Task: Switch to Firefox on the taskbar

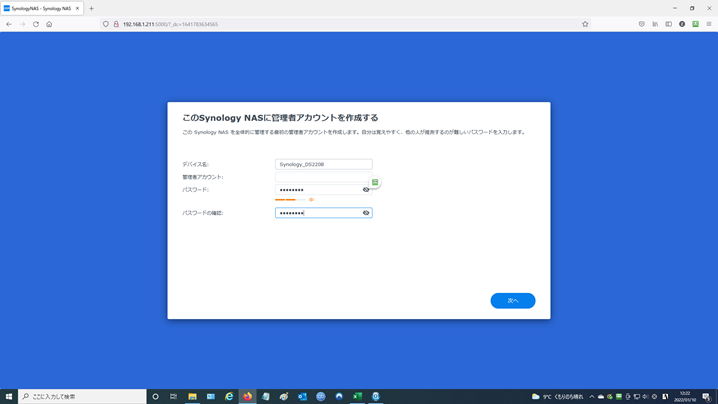Action: [x=247, y=396]
